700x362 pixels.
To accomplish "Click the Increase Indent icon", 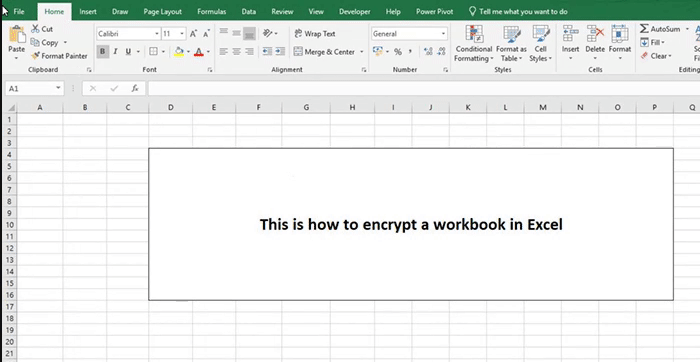I will coord(280,52).
